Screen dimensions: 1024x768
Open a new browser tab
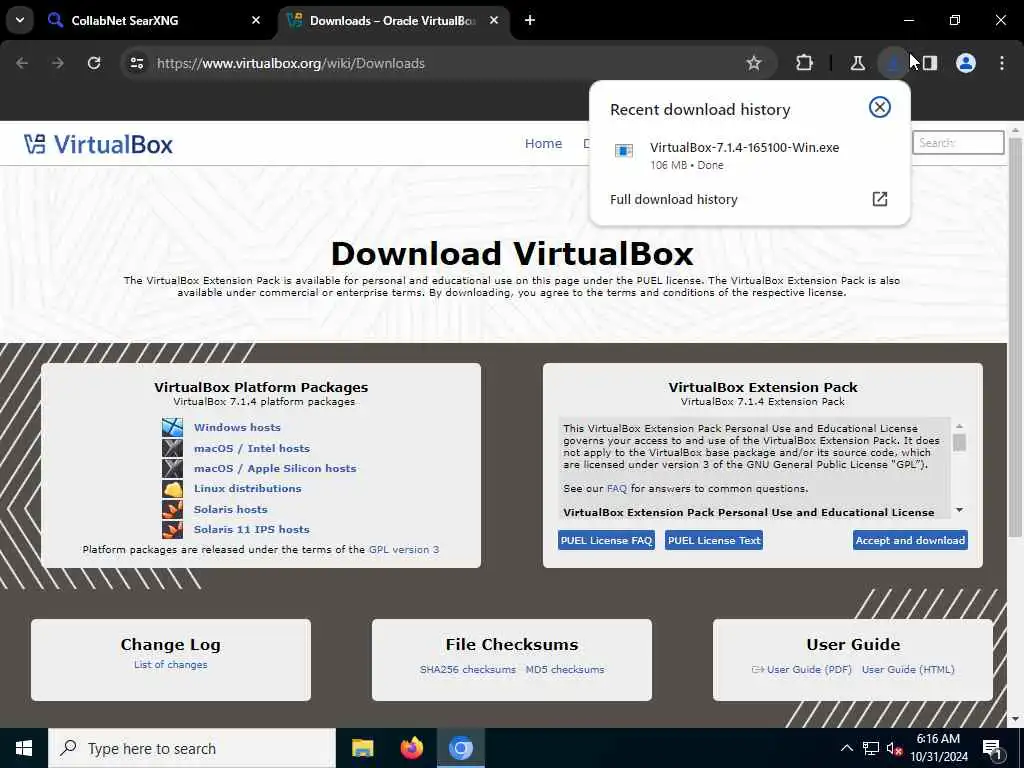tap(530, 20)
